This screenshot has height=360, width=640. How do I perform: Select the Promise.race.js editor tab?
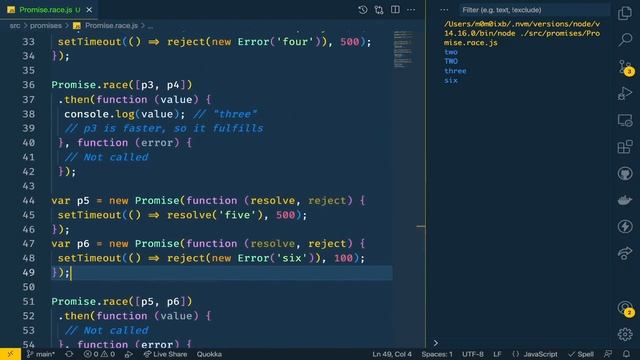tap(49, 10)
